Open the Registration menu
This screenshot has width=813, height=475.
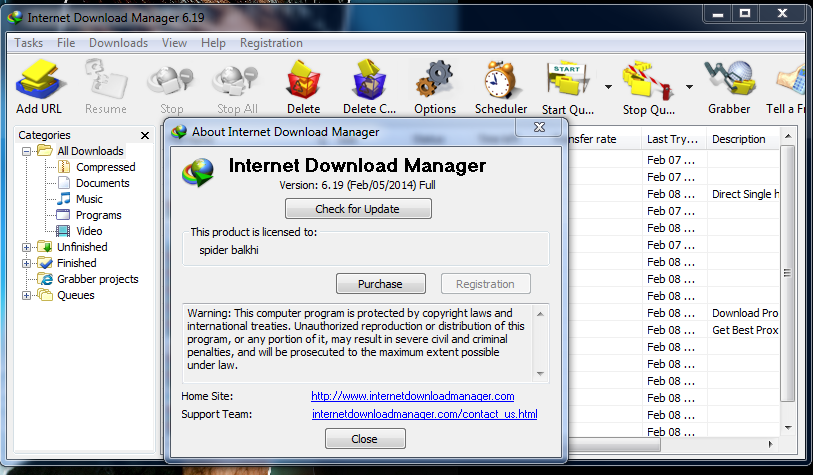click(271, 43)
